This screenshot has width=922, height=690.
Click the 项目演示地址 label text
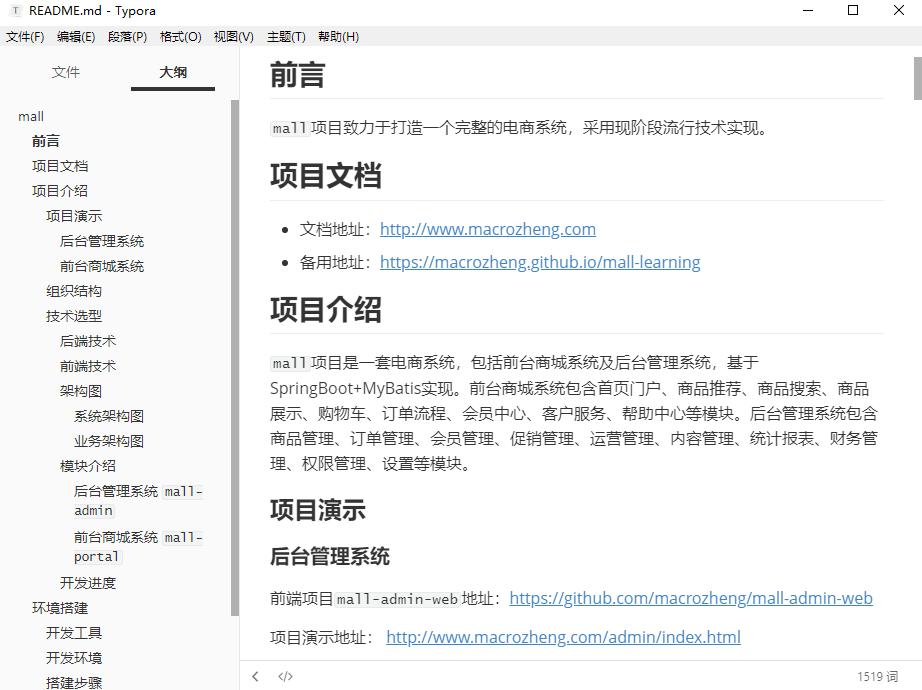(322, 638)
